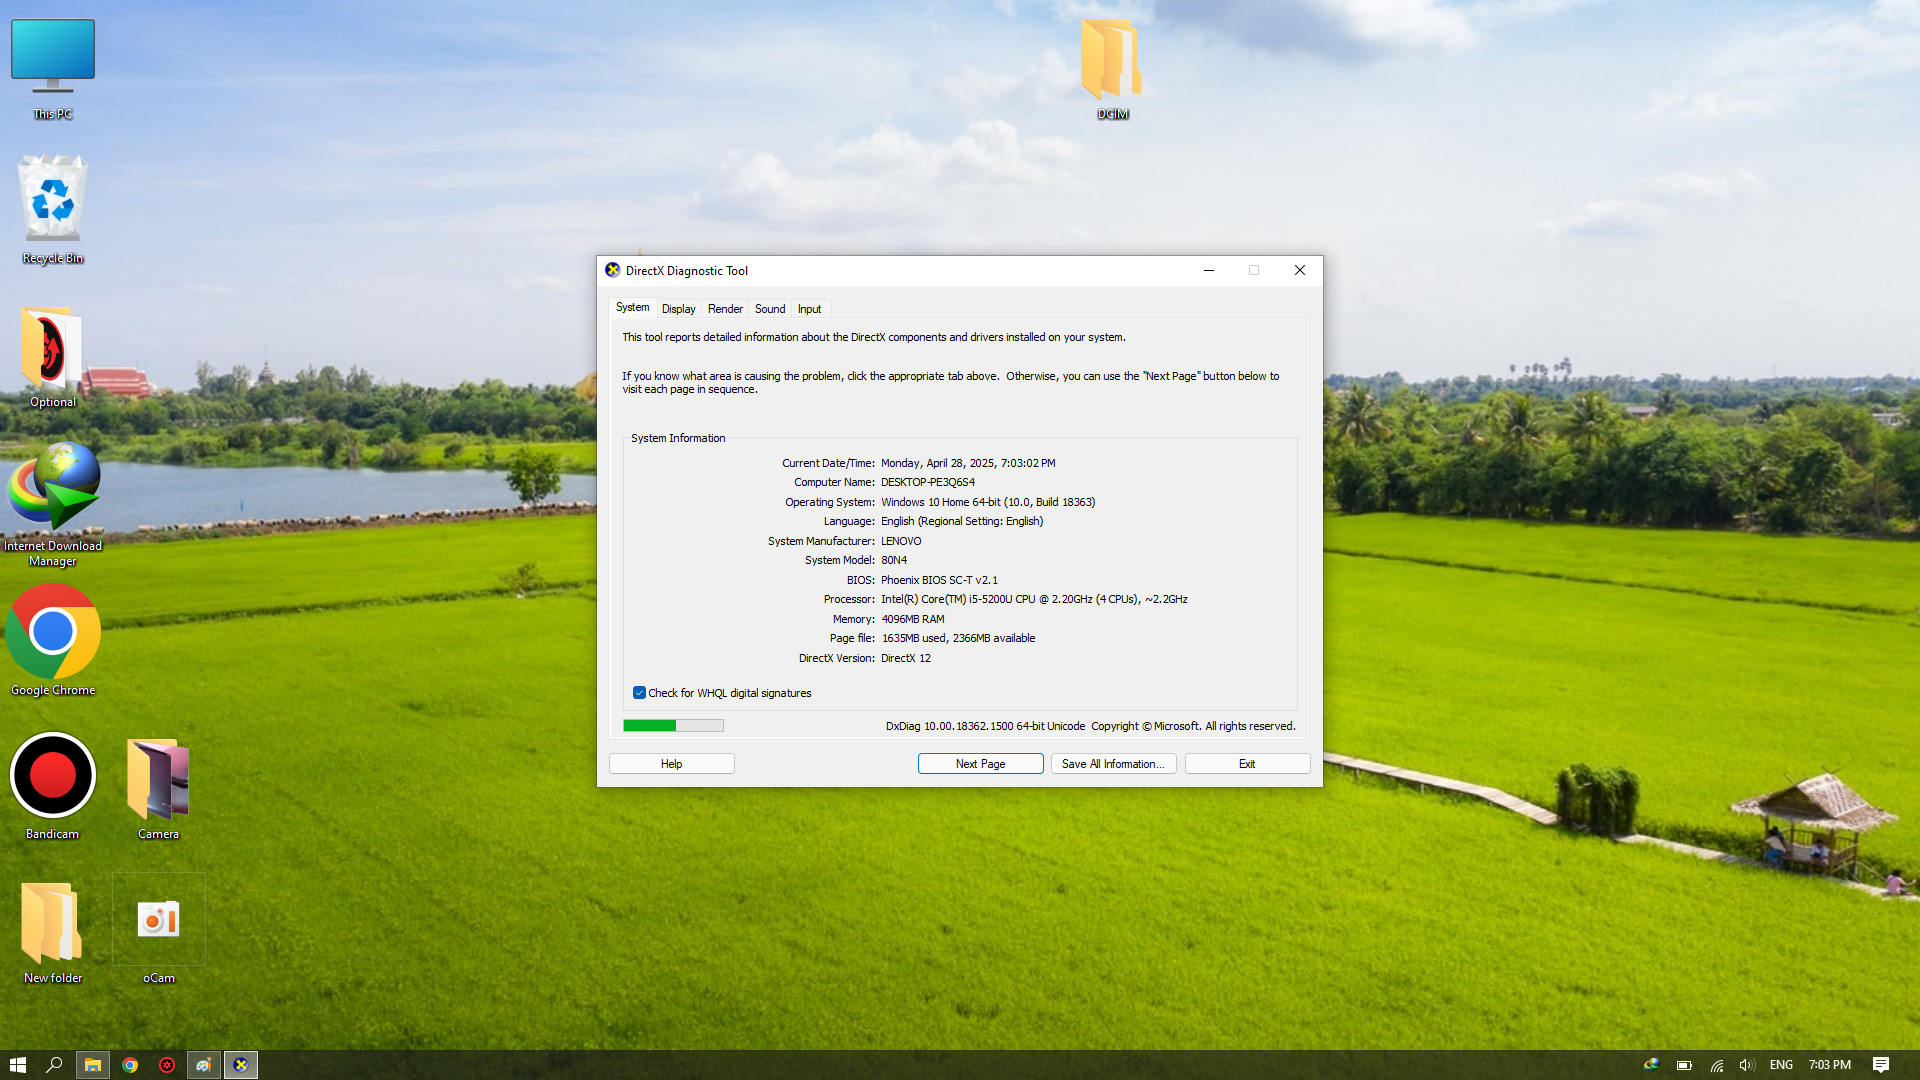Click Save All Information button
This screenshot has width=1920, height=1080.
[1113, 764]
